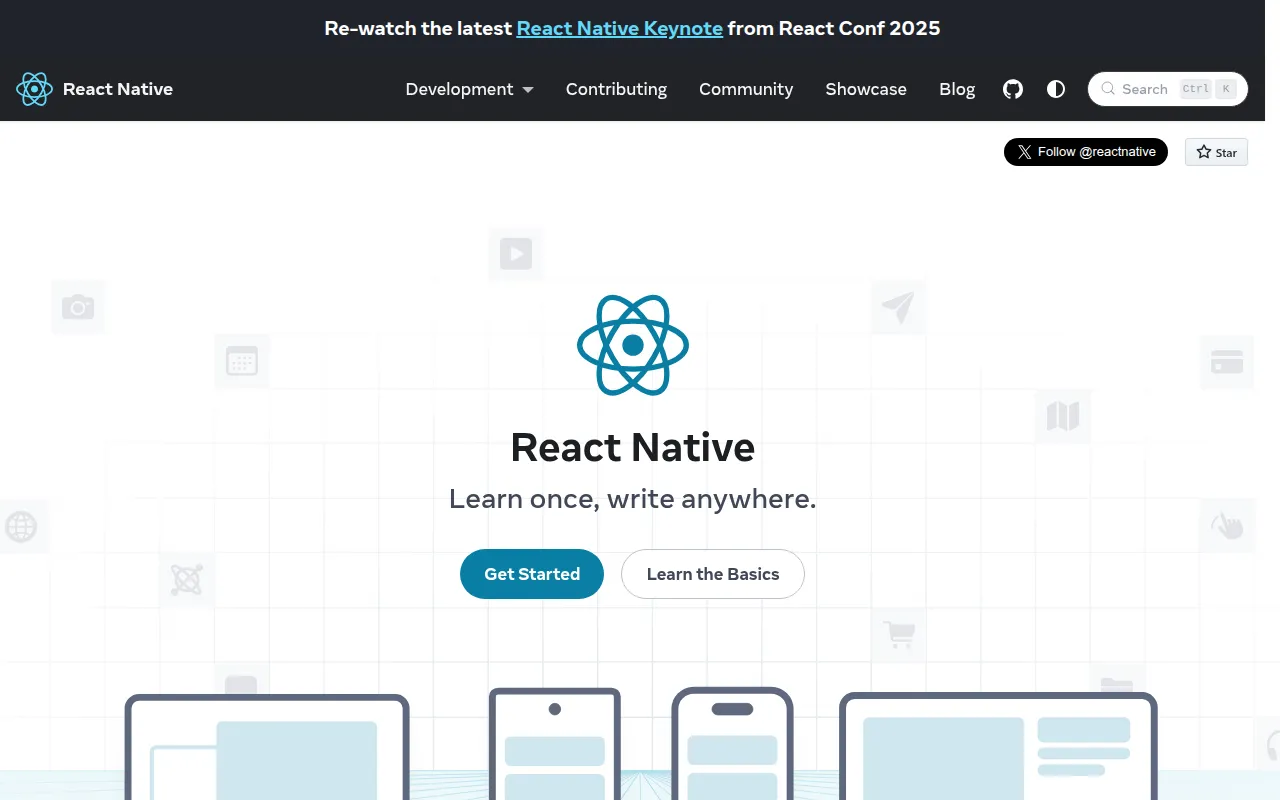The height and width of the screenshot is (800, 1280).
Task: Click the tagline "Learn once, write anywhere."
Action: (633, 498)
